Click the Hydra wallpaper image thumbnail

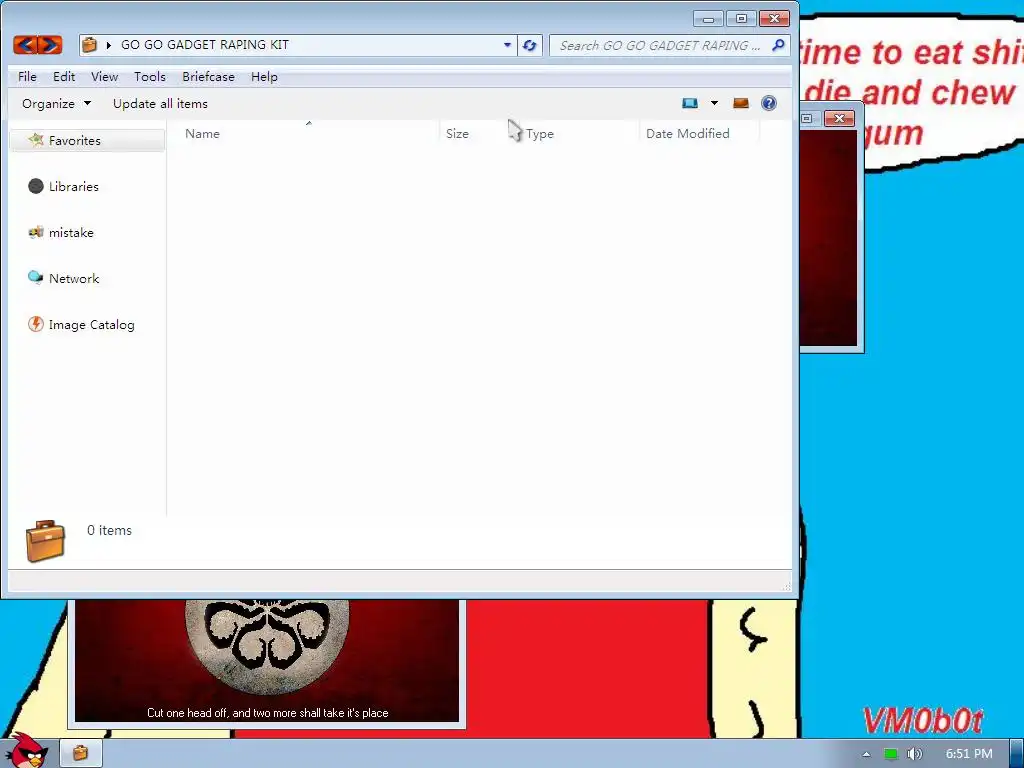pos(266,661)
